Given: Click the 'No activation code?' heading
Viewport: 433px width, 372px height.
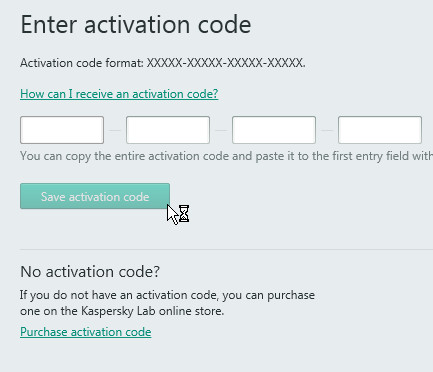Looking at the screenshot, I should click(x=90, y=272).
